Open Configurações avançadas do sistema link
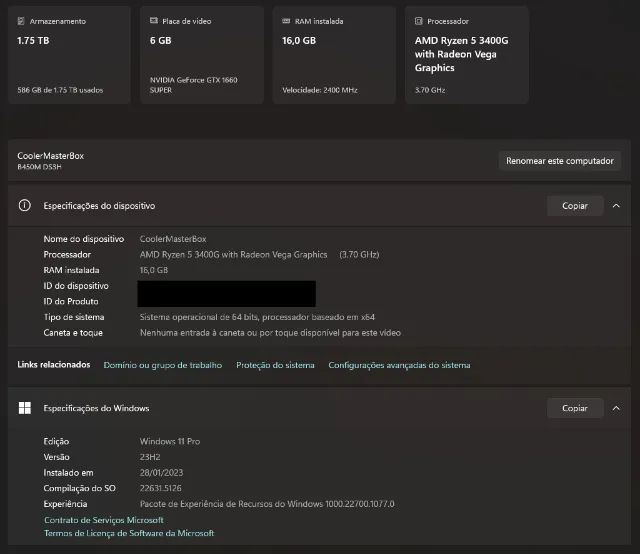This screenshot has width=640, height=554. tap(399, 365)
